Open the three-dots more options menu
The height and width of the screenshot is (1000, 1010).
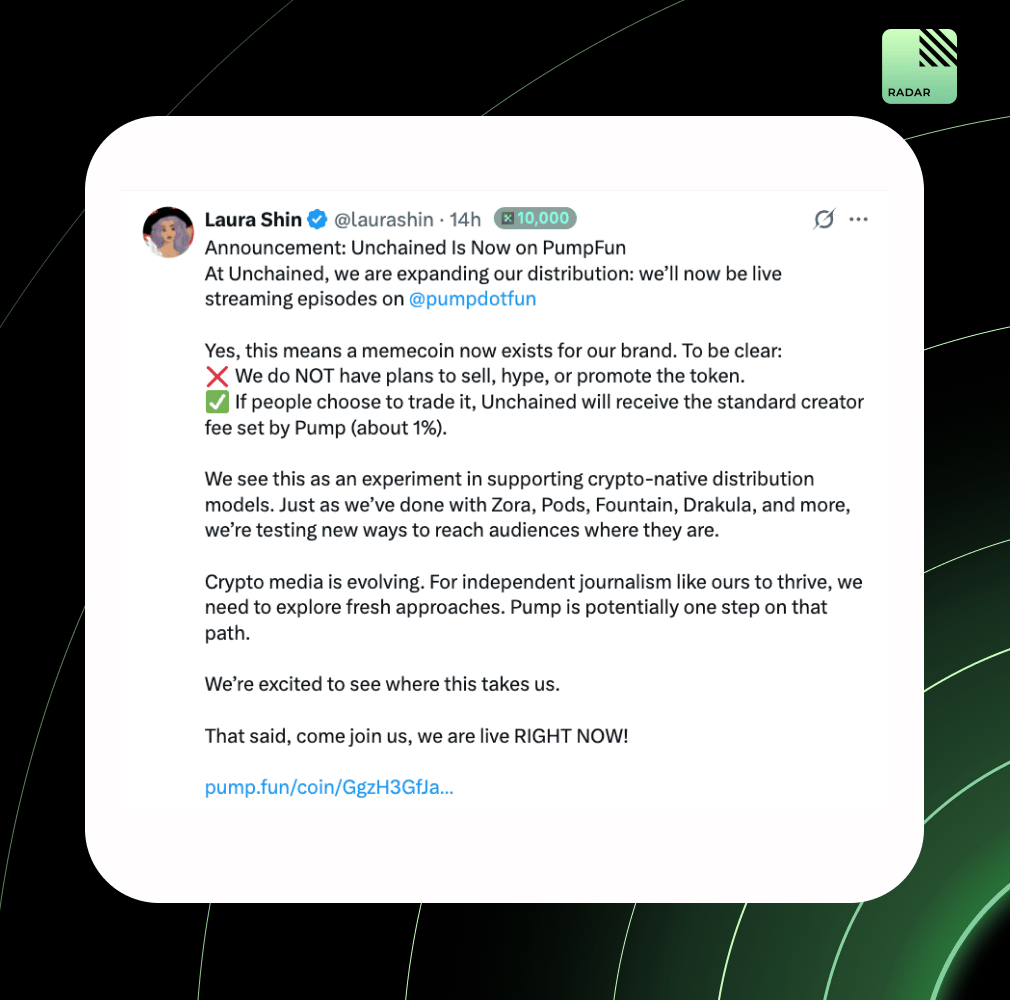[858, 220]
